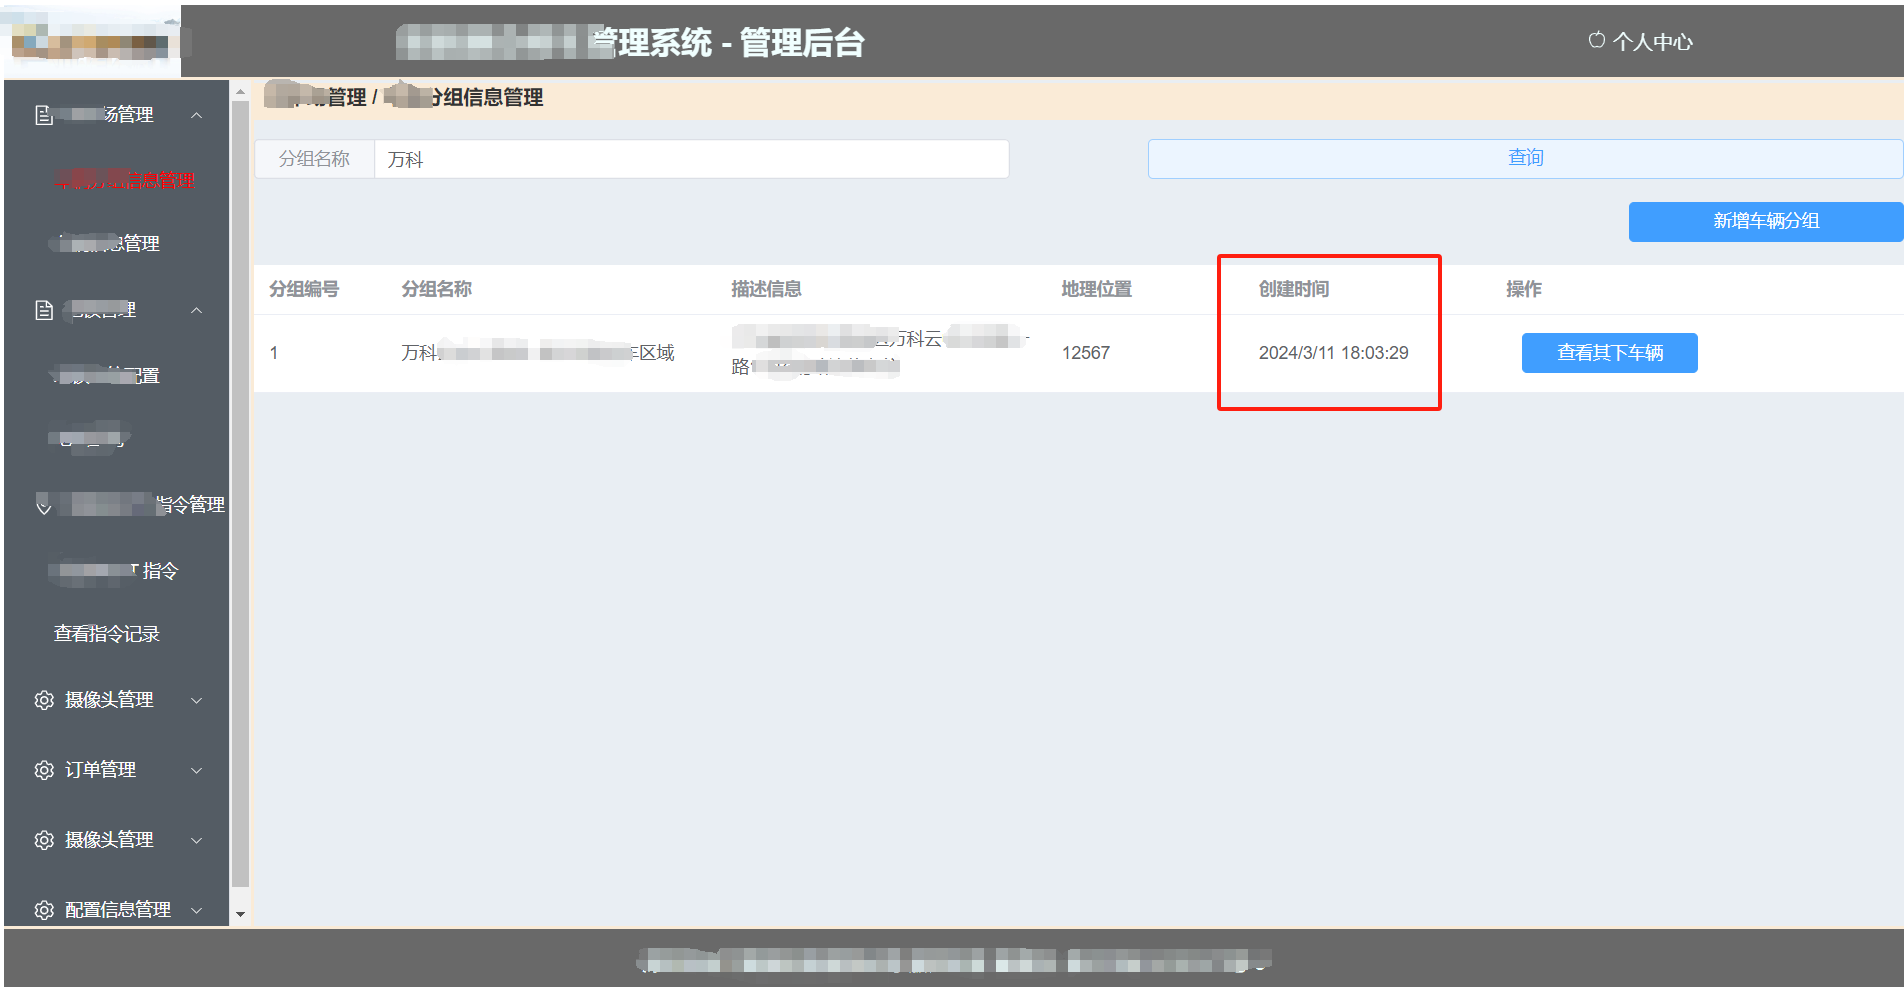Click the sidebar scrollbar down arrow
This screenshot has height=987, width=1904.
(240, 914)
